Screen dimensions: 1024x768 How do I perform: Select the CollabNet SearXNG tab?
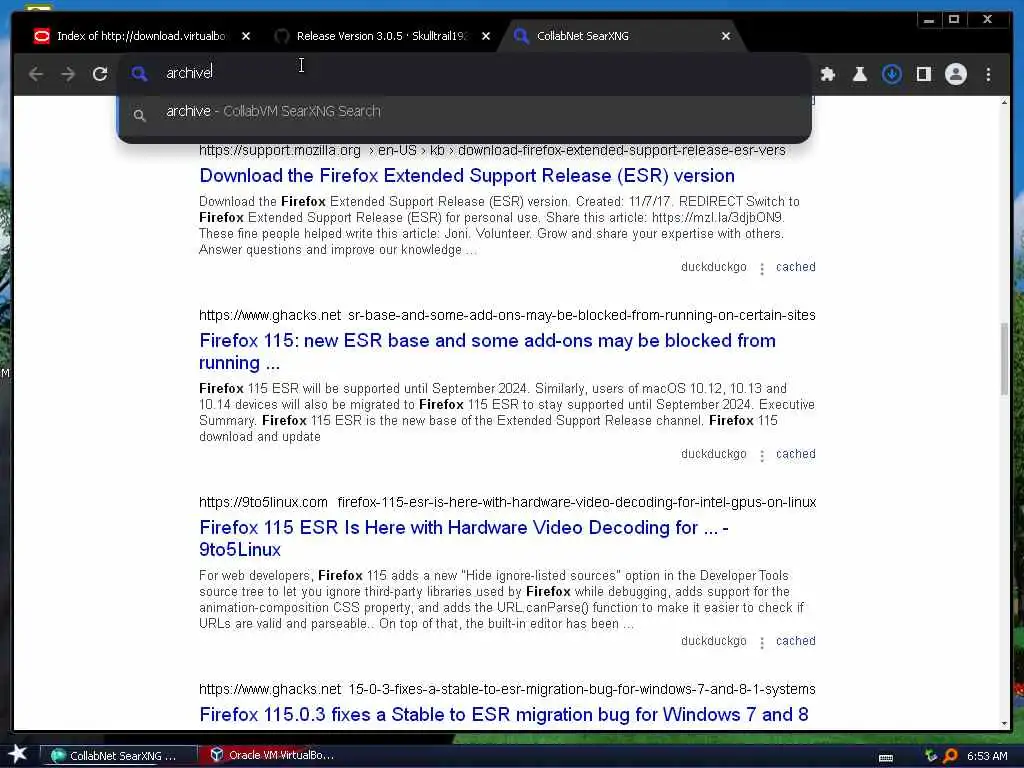[622, 36]
